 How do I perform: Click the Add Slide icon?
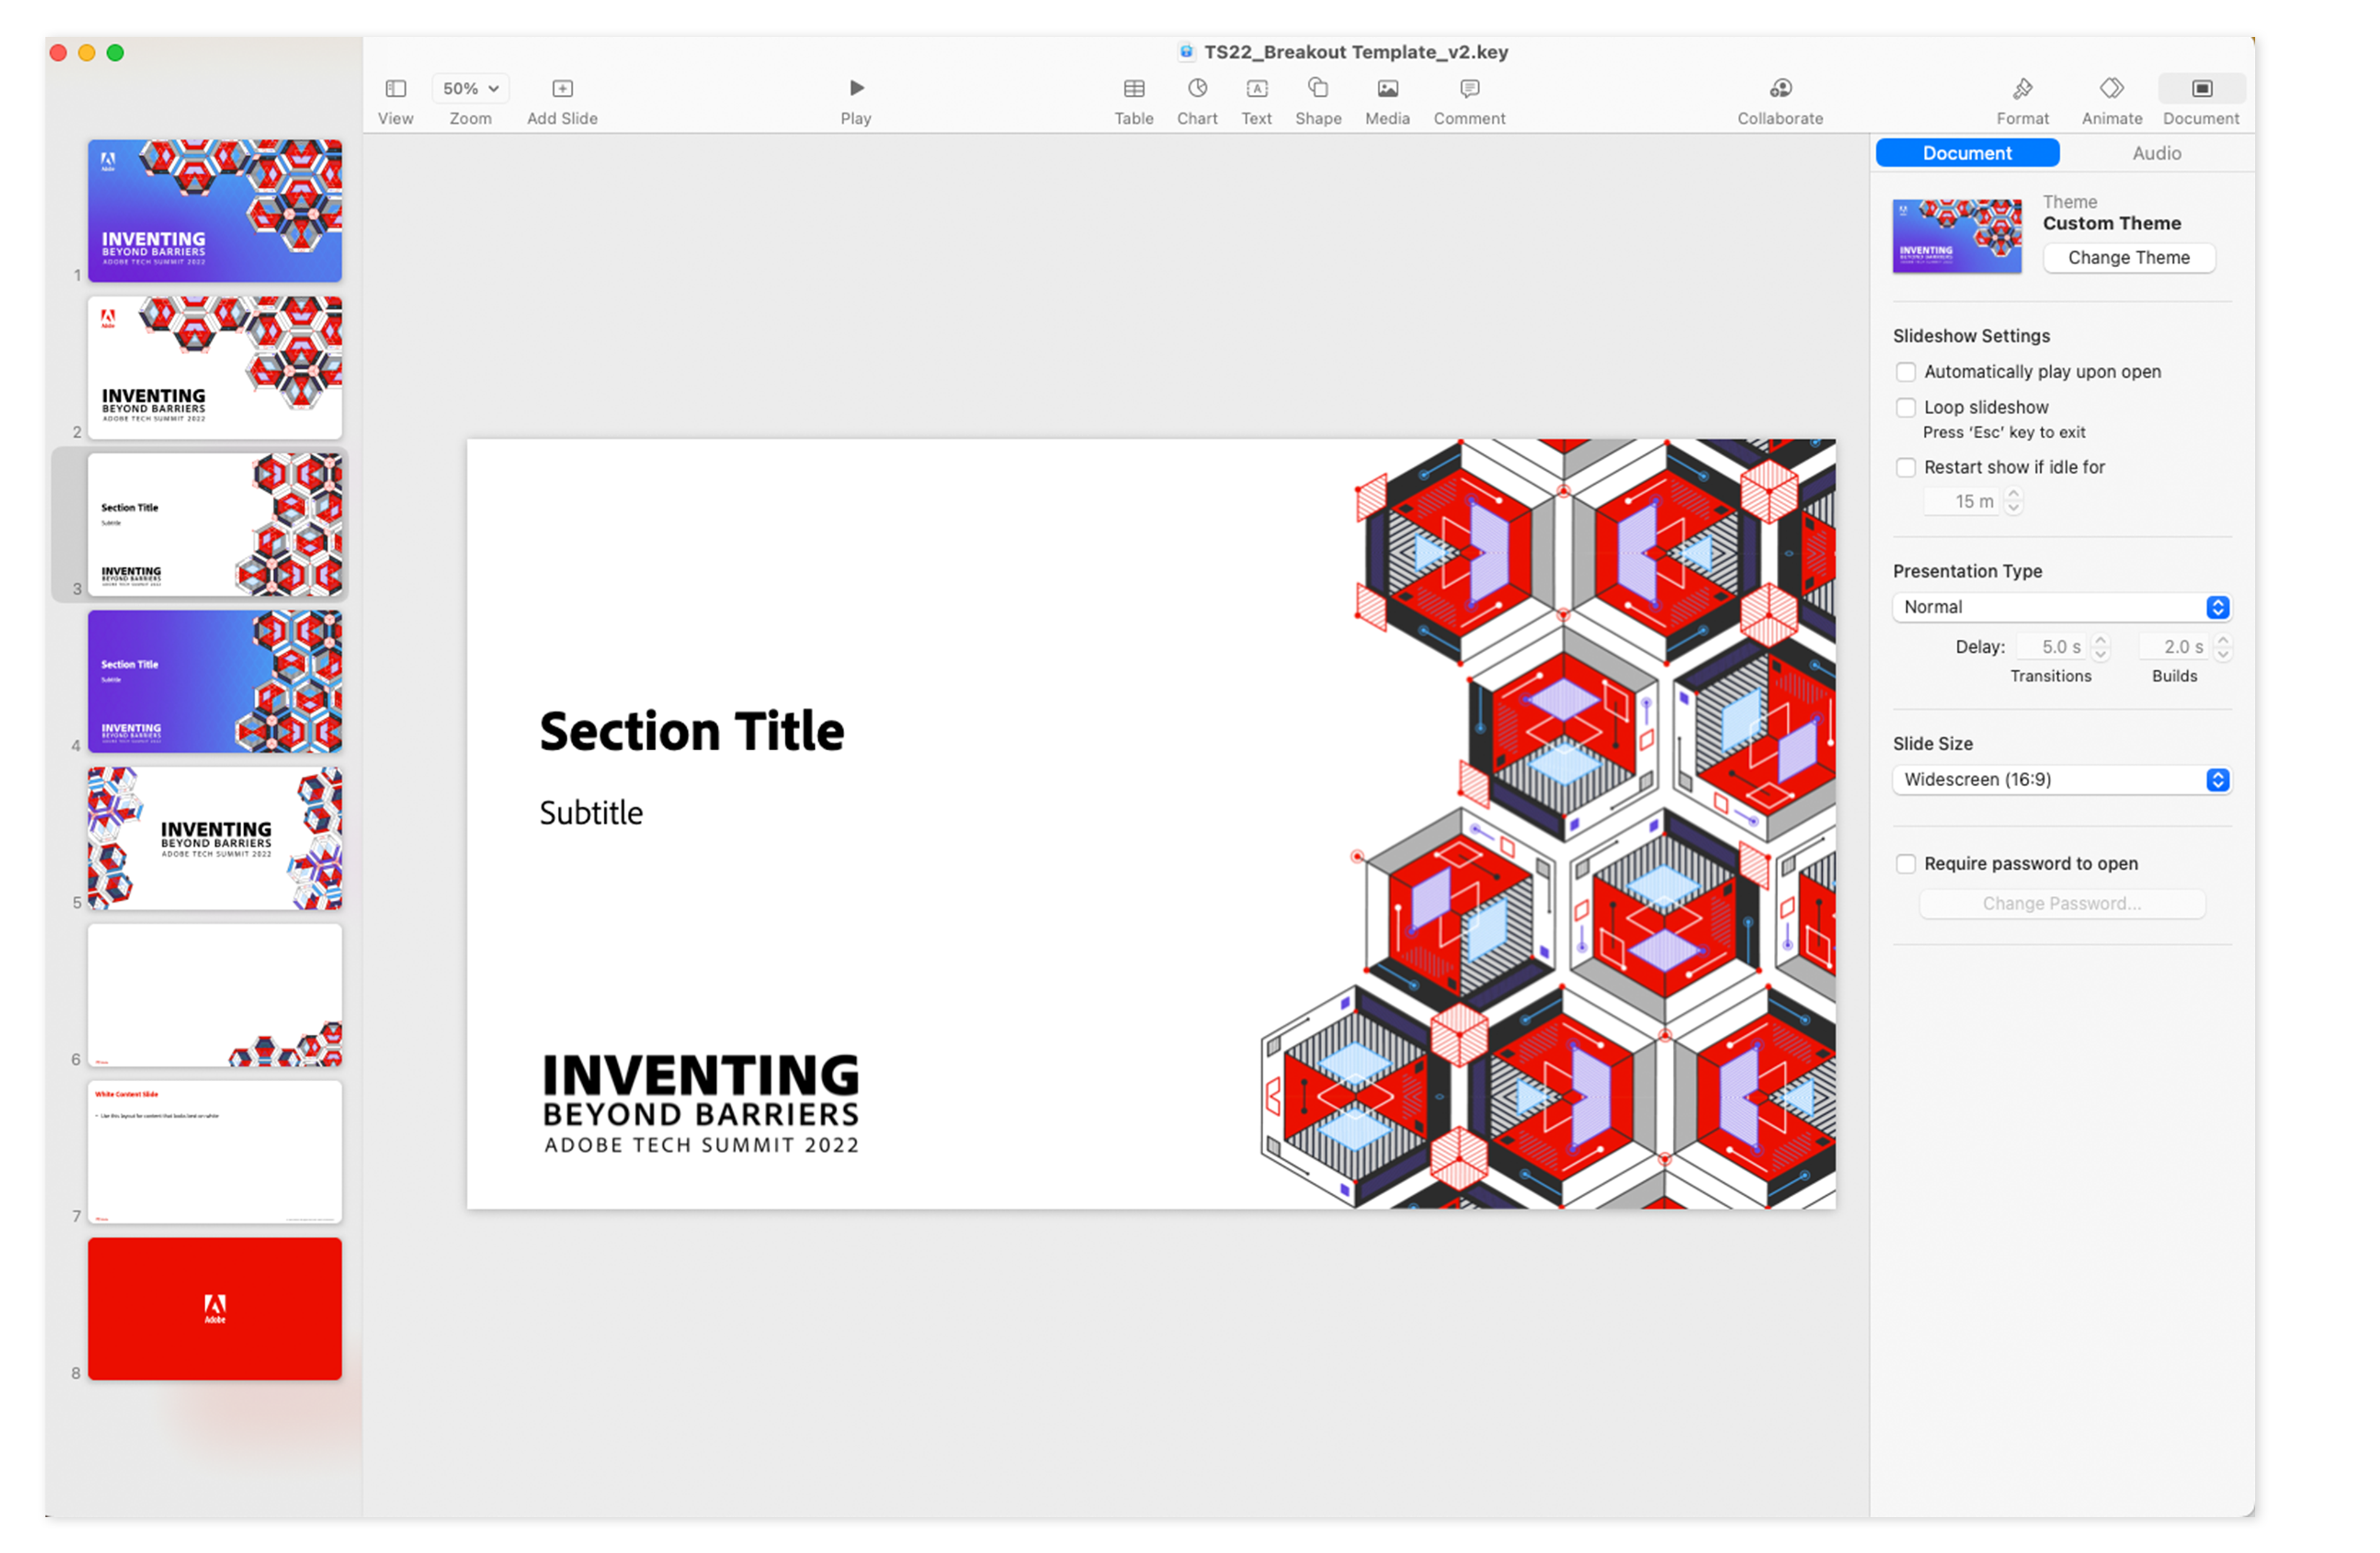point(562,89)
